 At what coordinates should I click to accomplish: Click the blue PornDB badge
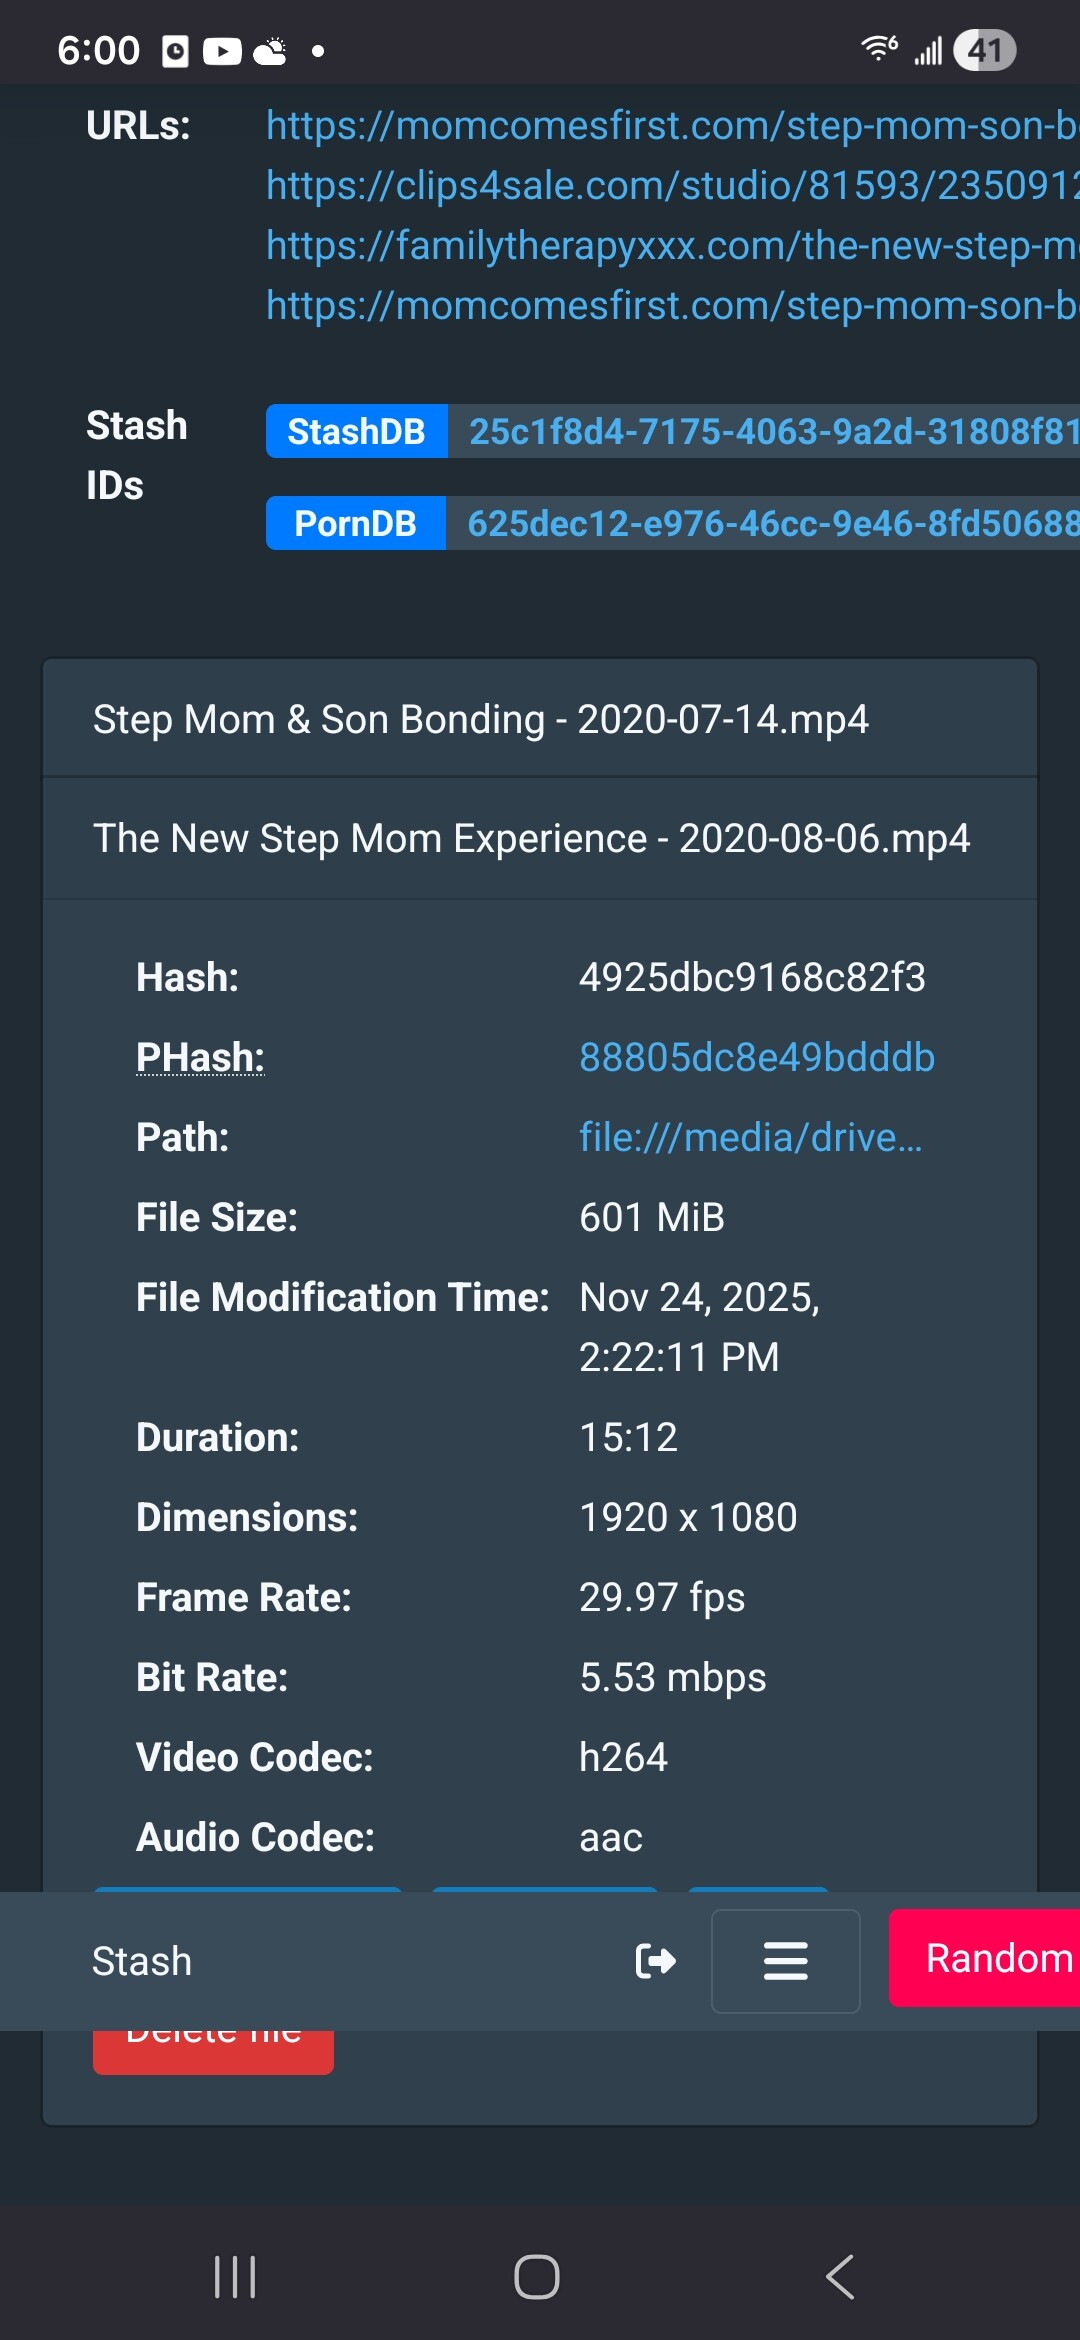click(x=357, y=523)
